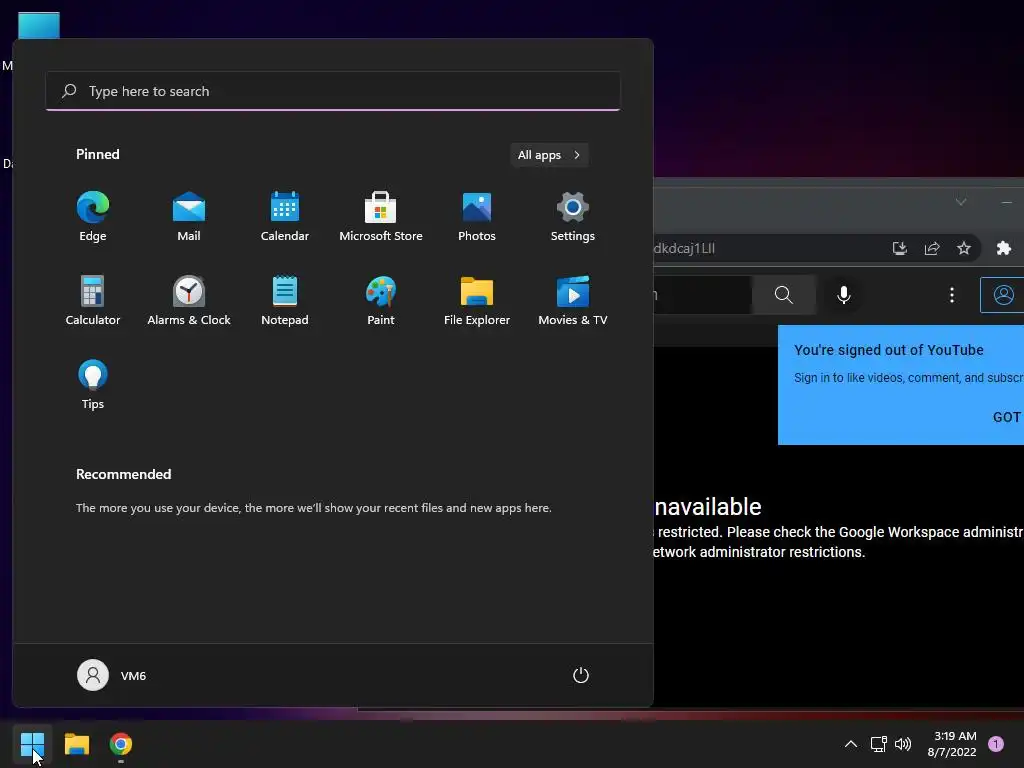Launch the Photos app
The height and width of the screenshot is (768, 1024).
coord(477,217)
